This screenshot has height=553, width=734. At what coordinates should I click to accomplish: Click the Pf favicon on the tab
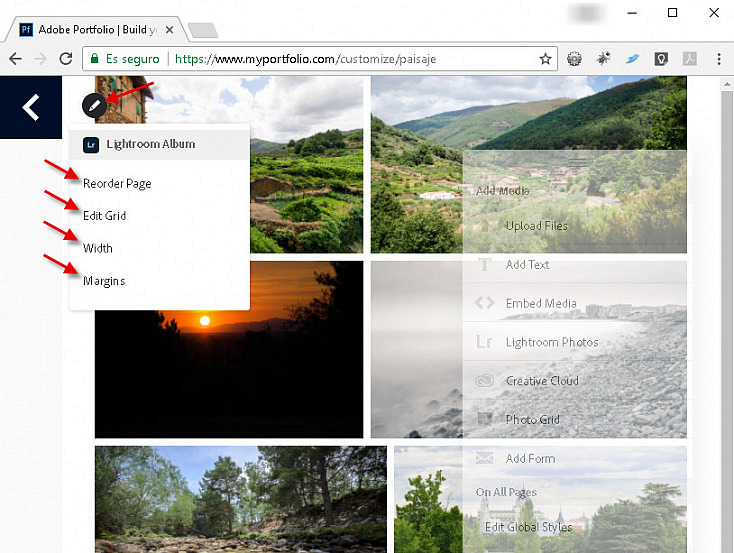[x=26, y=29]
